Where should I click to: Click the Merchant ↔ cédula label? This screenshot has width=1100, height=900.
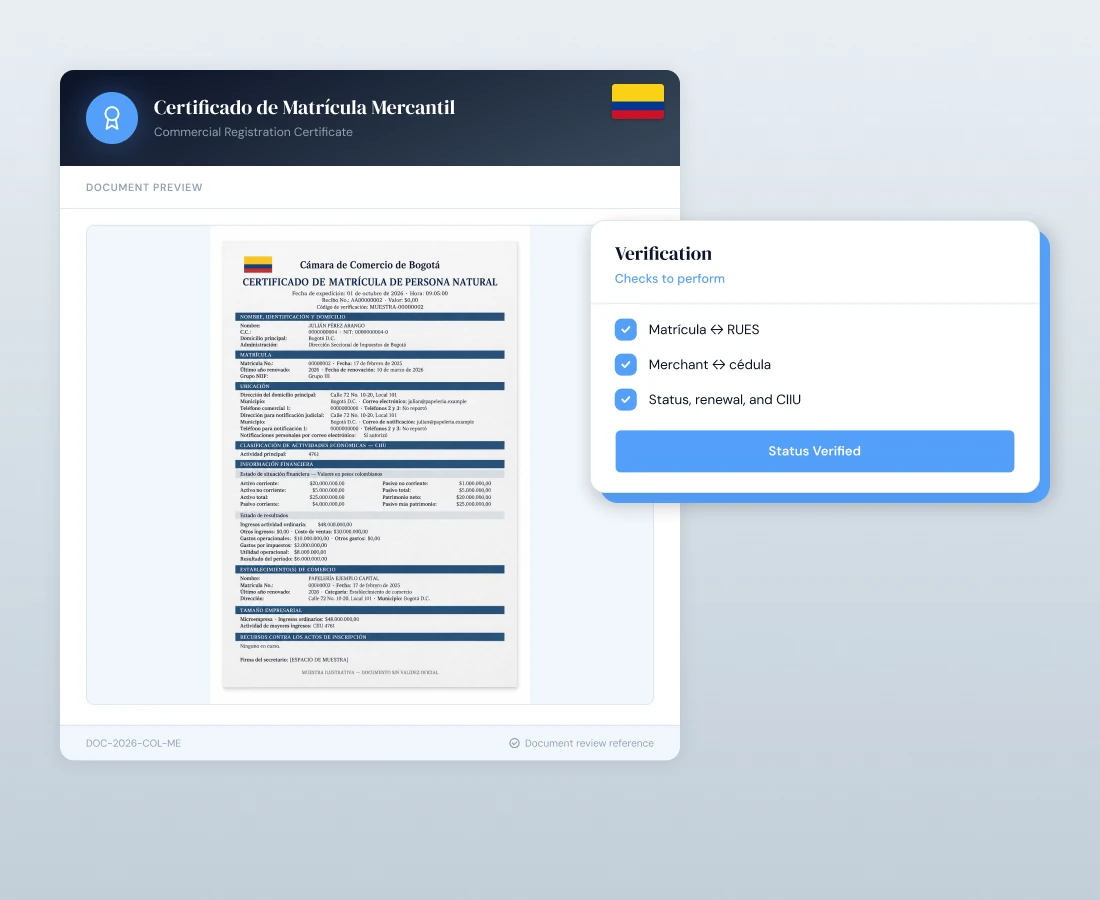pyautogui.click(x=709, y=365)
